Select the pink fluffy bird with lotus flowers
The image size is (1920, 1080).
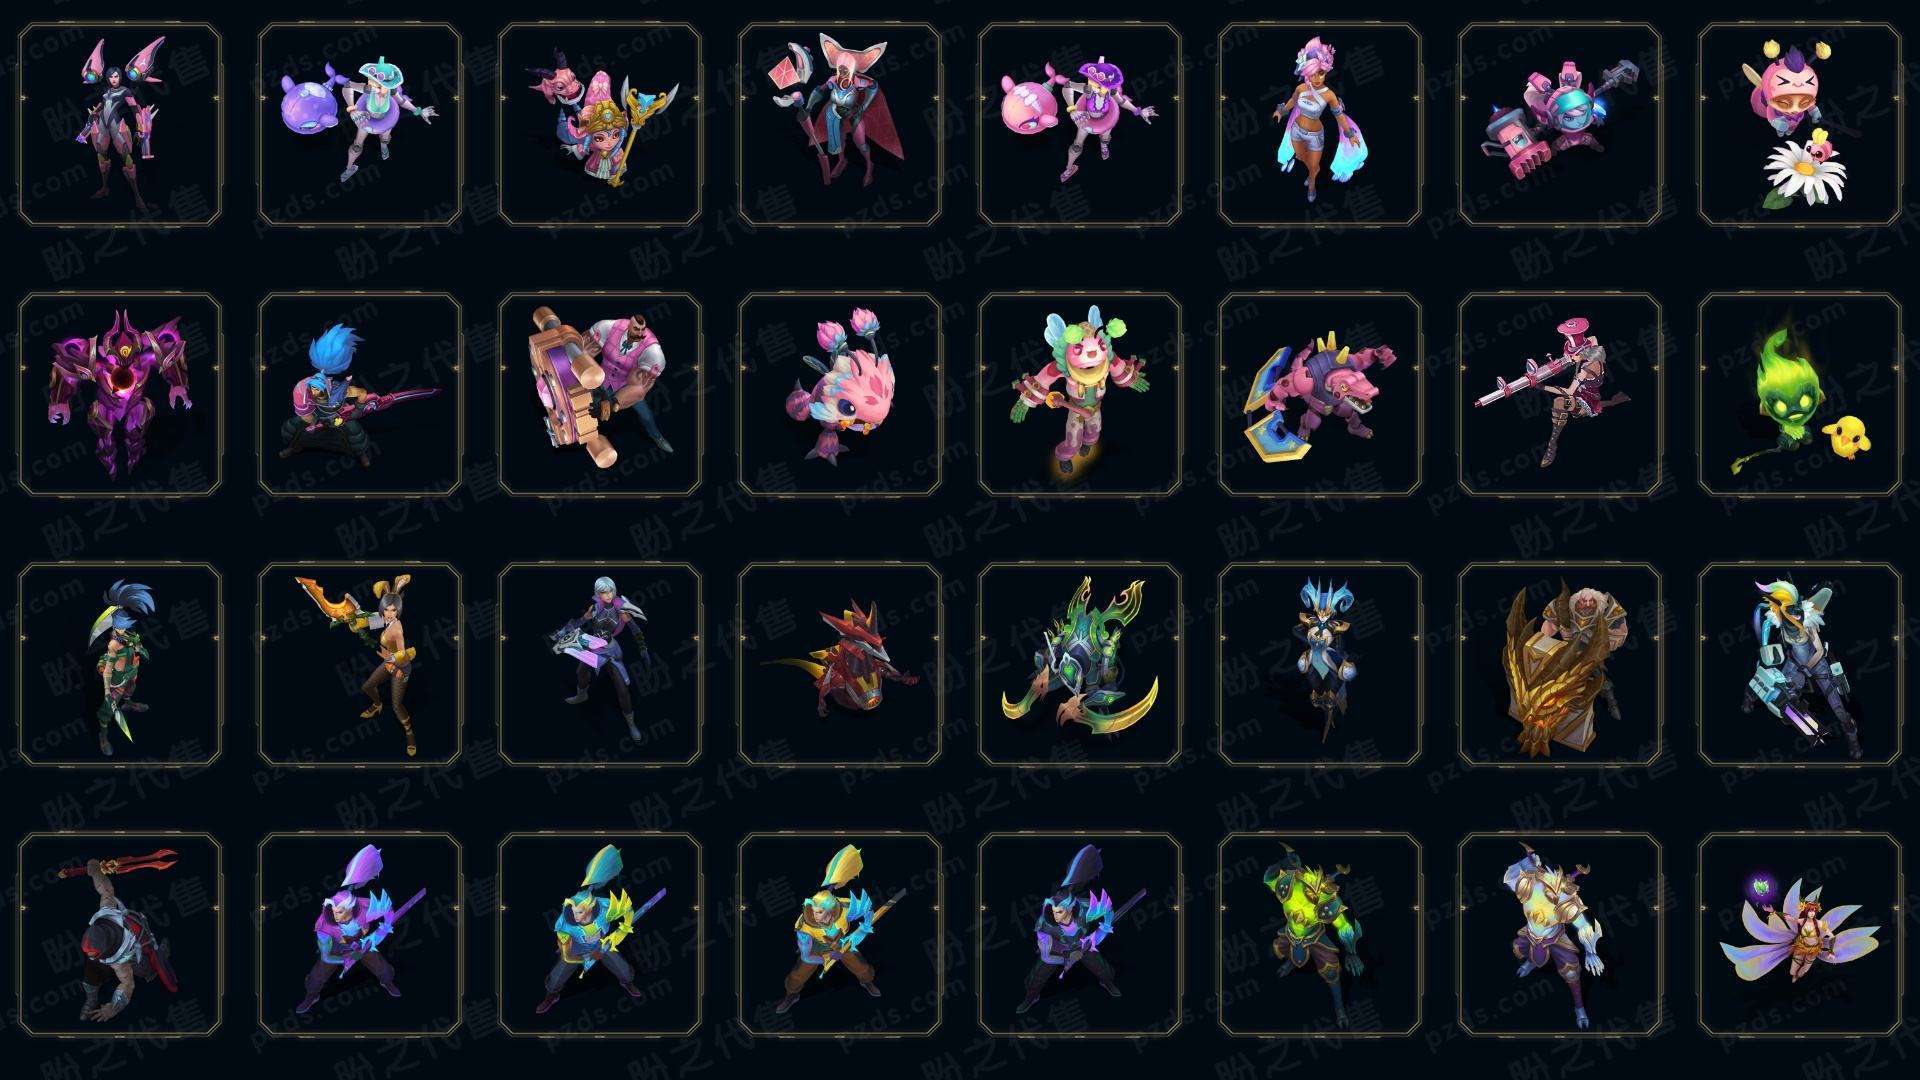point(840,395)
